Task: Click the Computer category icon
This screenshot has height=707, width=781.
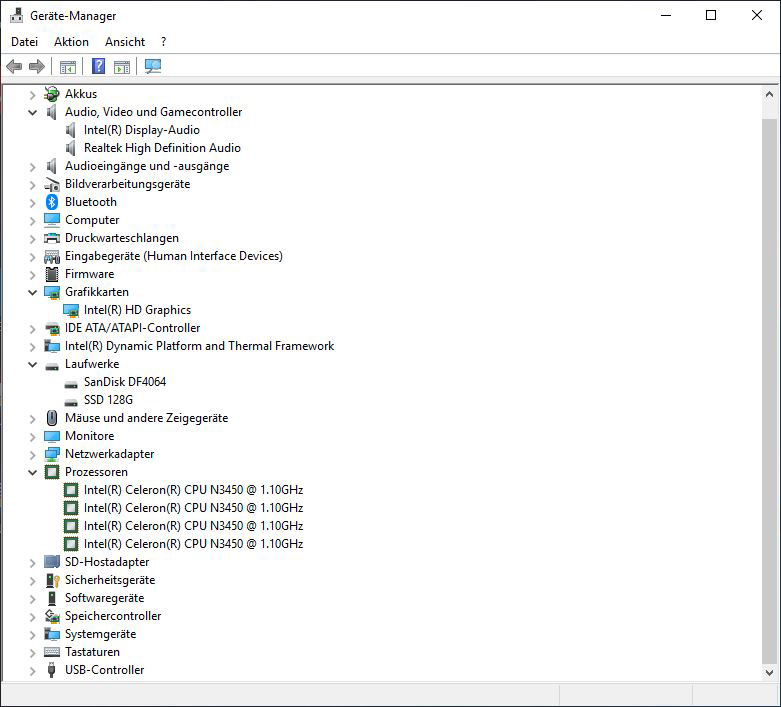Action: point(52,220)
